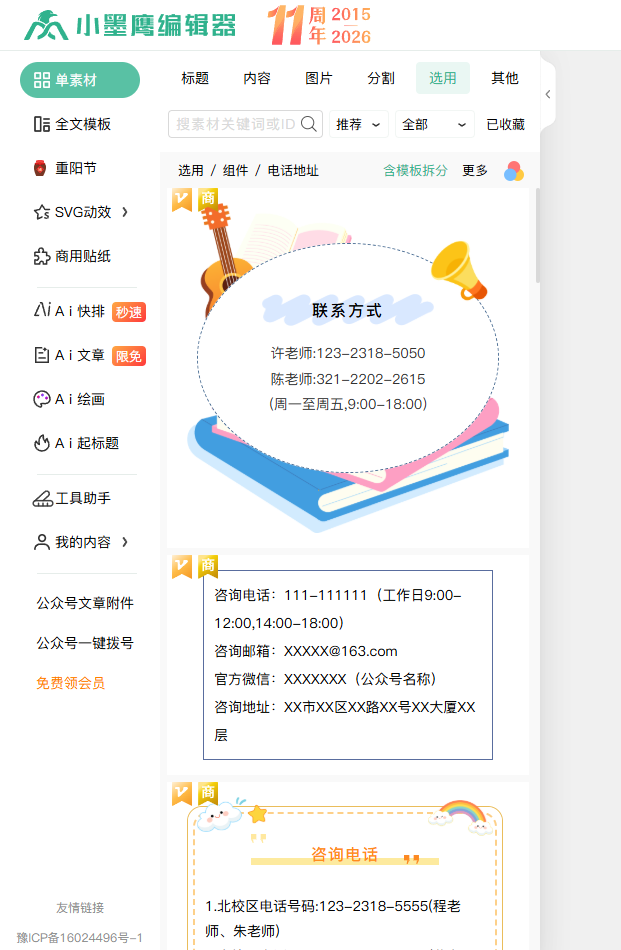Click the 我的内容 user icon

click(42, 542)
